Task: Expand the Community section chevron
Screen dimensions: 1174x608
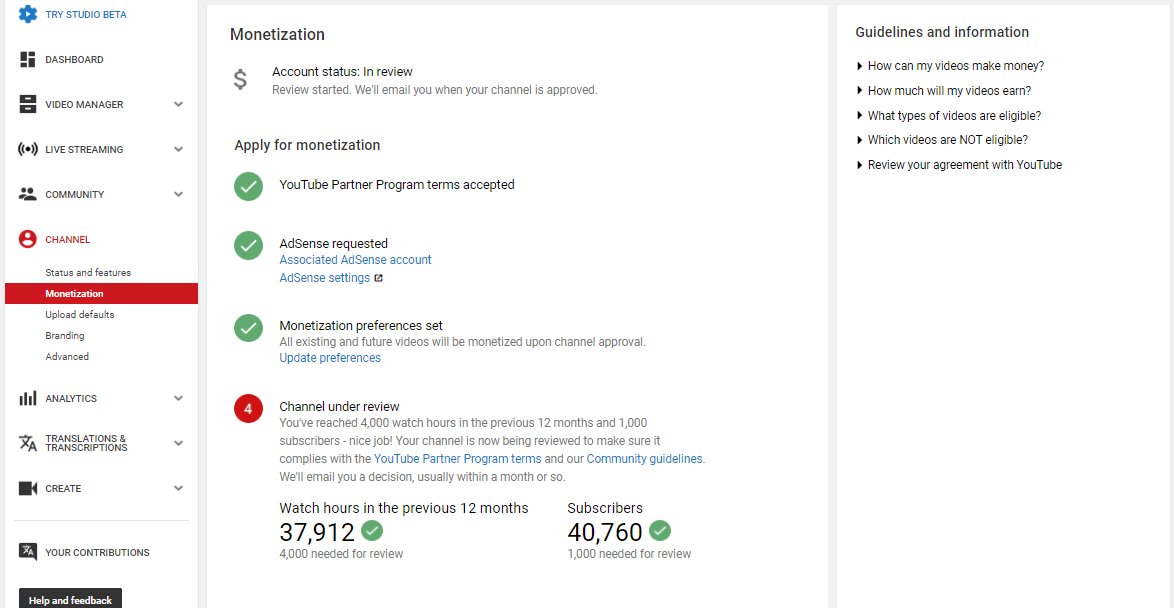Action: (178, 194)
